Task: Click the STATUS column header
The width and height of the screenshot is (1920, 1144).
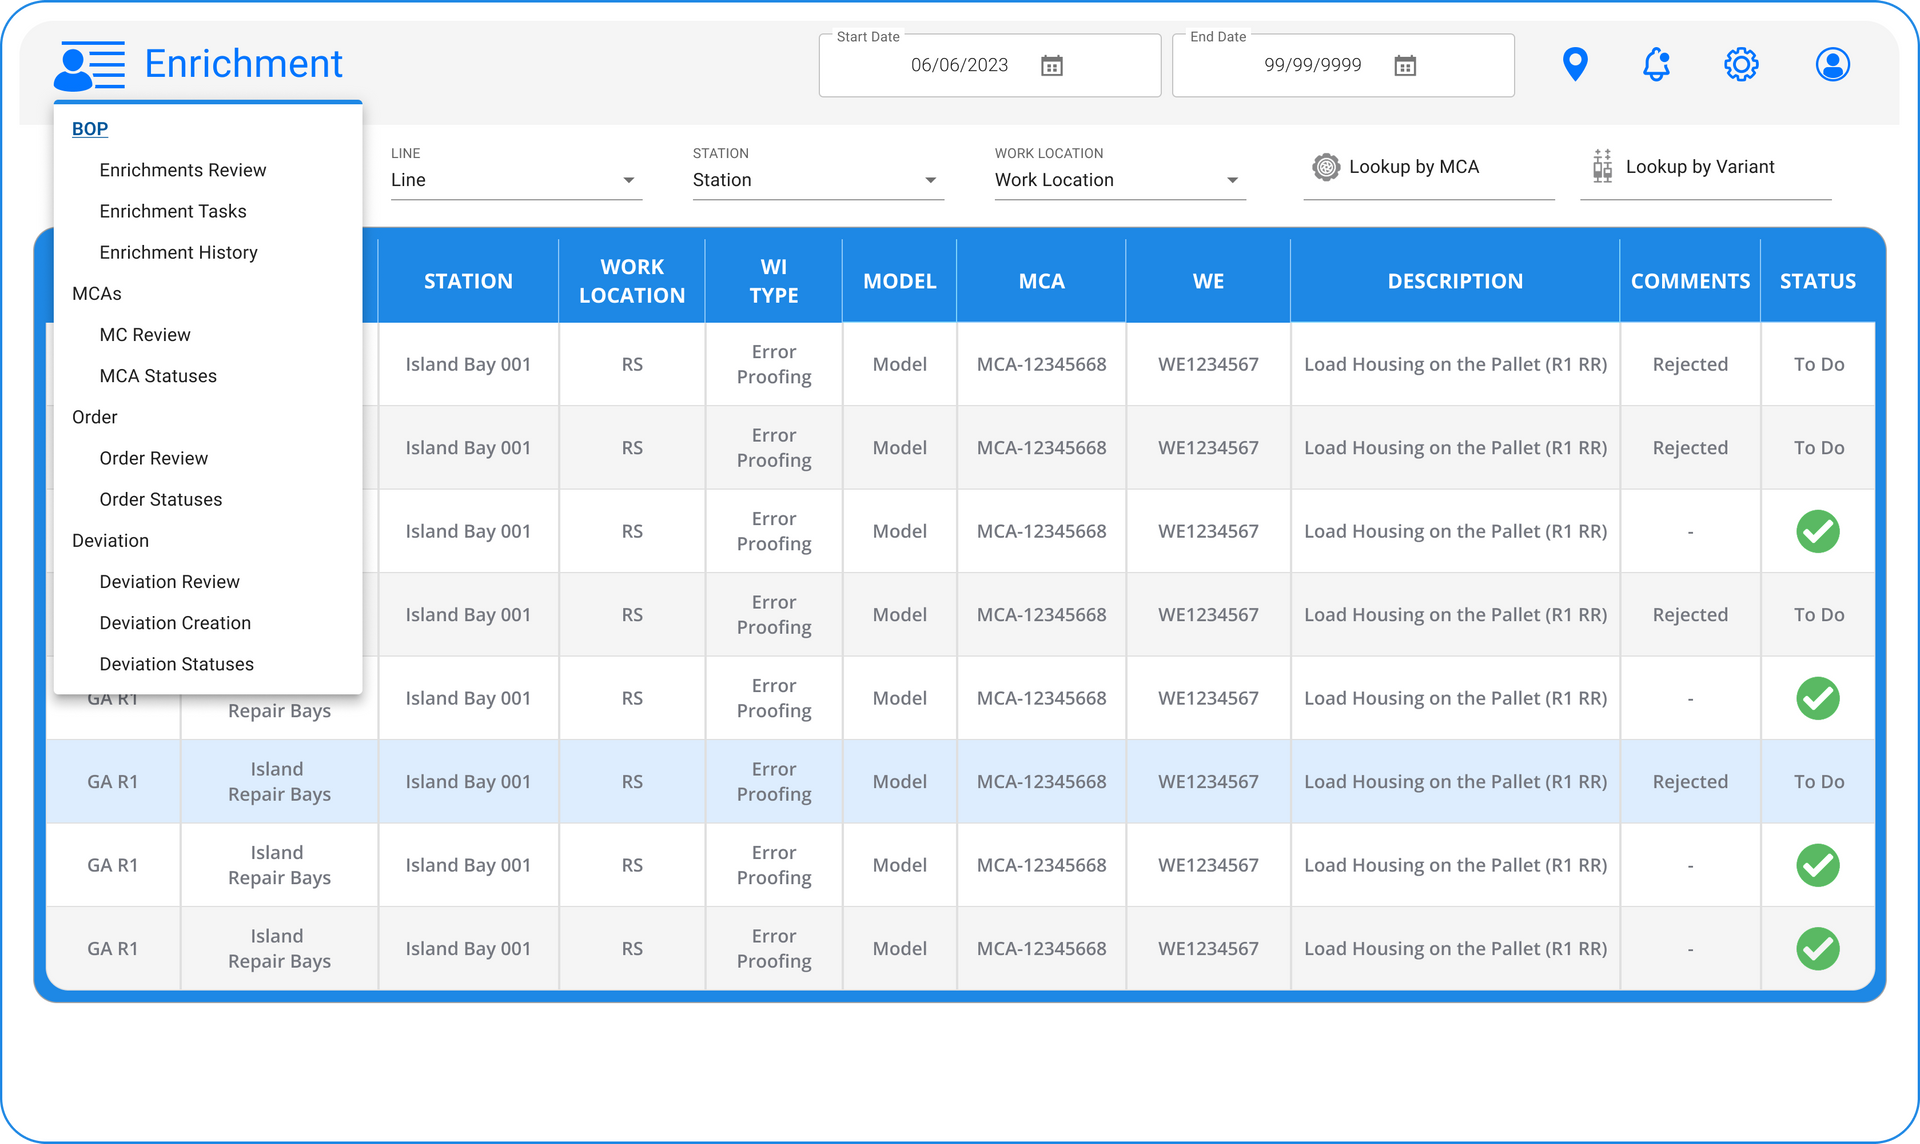Action: tap(1818, 281)
